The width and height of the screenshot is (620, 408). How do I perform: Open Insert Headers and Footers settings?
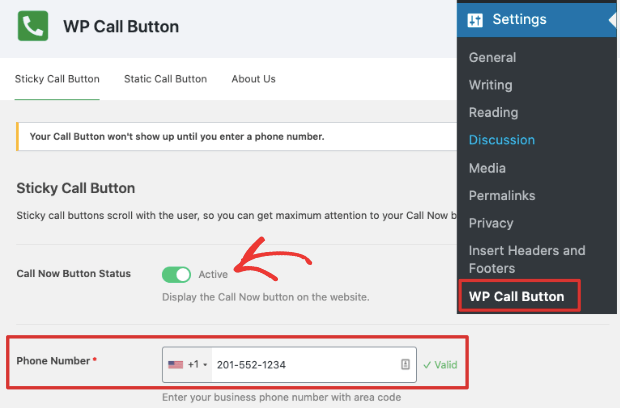pyautogui.click(x=527, y=259)
